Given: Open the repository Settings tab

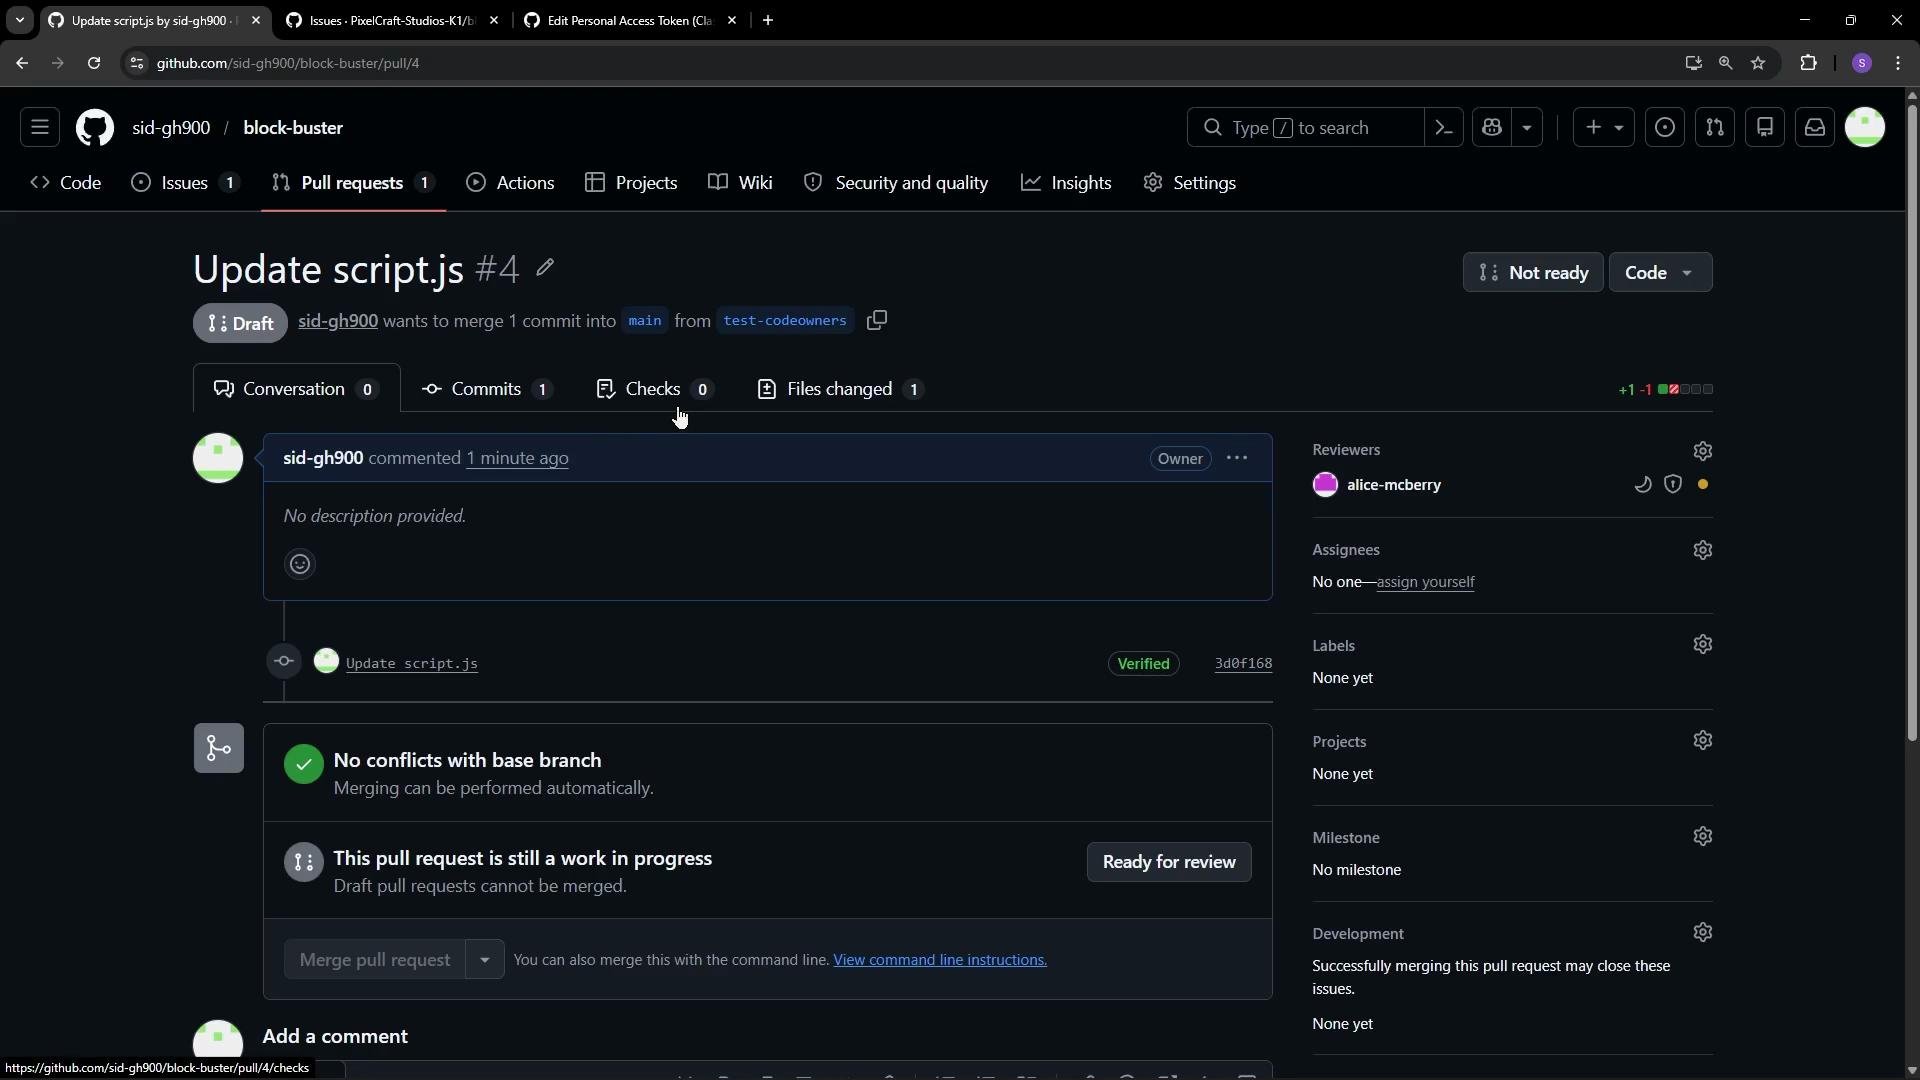Looking at the screenshot, I should coord(1190,183).
